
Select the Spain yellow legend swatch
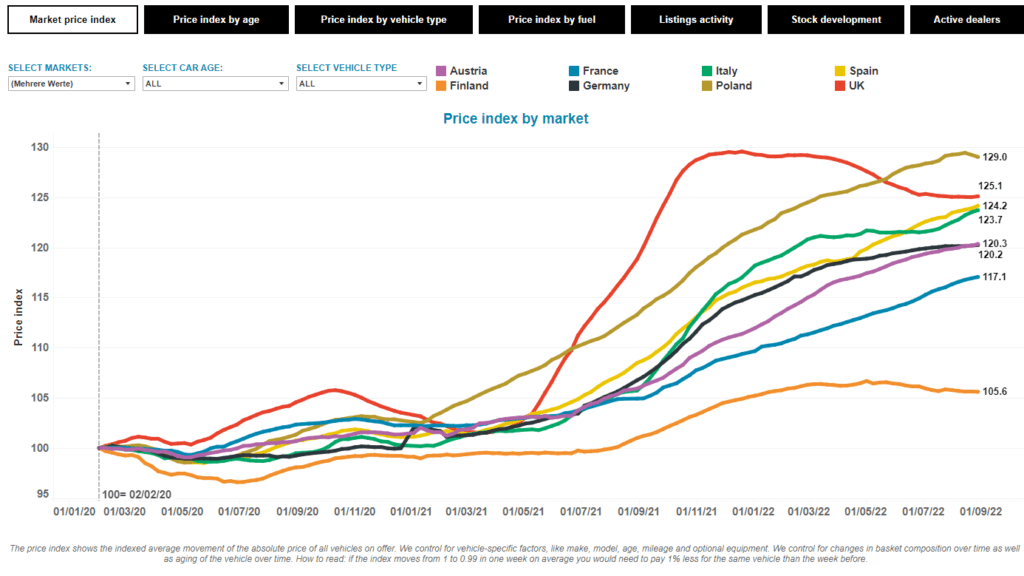[x=841, y=71]
